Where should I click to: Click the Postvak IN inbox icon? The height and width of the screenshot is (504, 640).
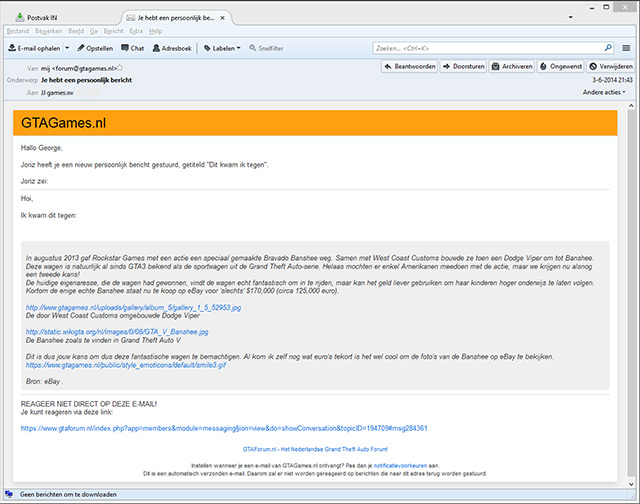coord(19,17)
